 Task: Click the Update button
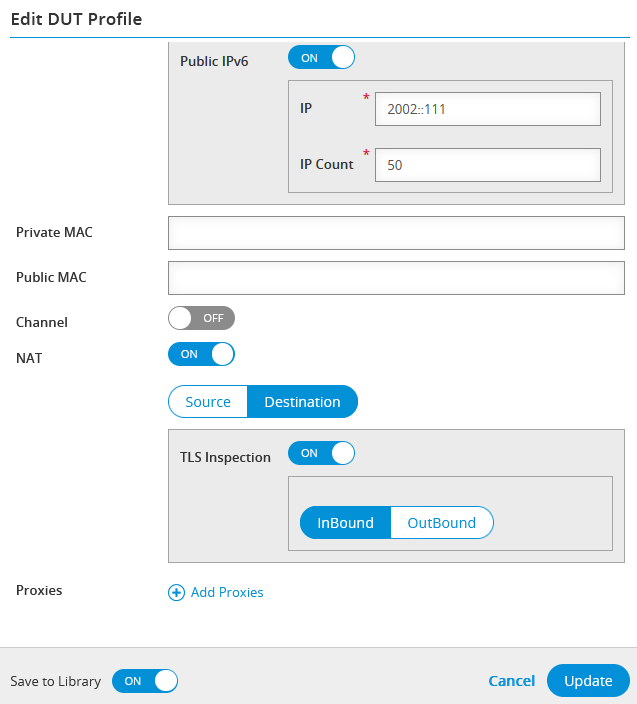coord(588,681)
